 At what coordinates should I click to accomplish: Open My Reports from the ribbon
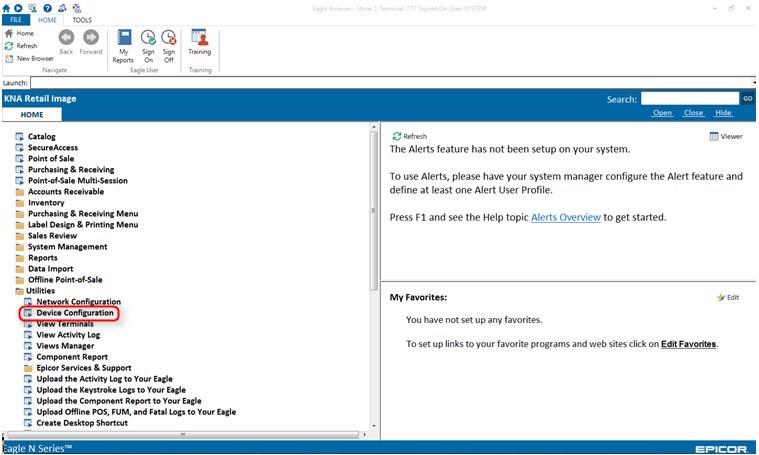click(x=124, y=39)
